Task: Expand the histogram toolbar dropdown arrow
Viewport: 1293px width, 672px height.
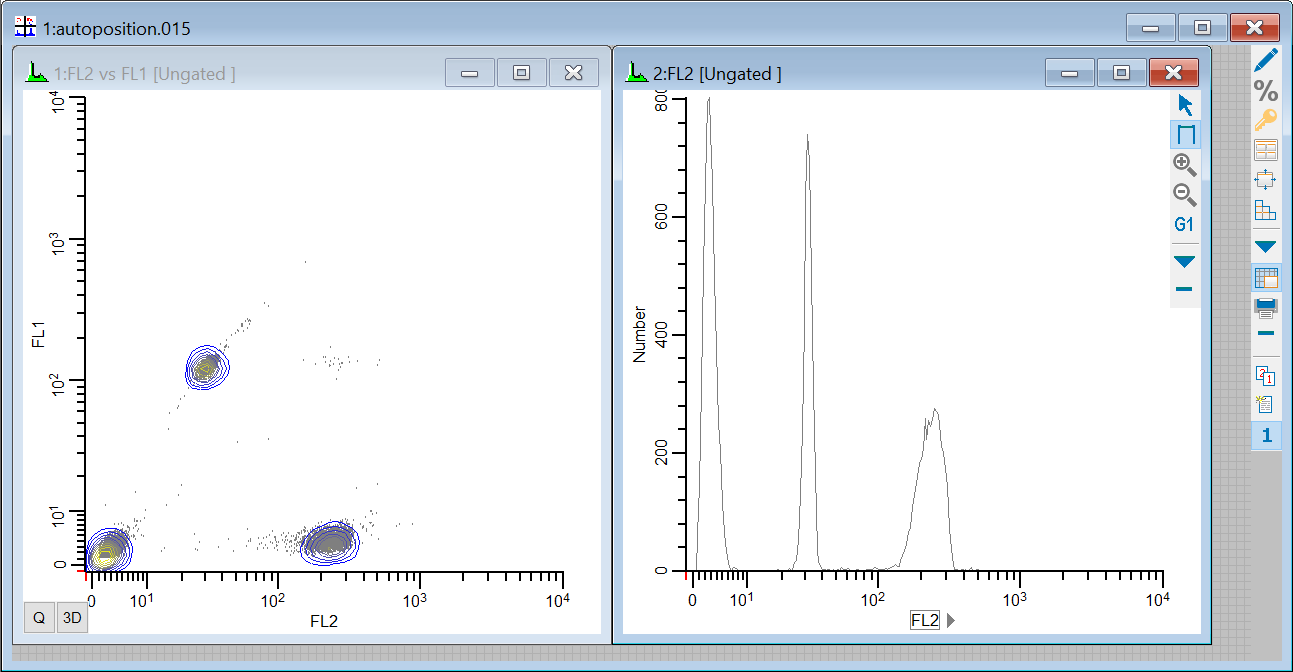Action: pyautogui.click(x=1185, y=262)
